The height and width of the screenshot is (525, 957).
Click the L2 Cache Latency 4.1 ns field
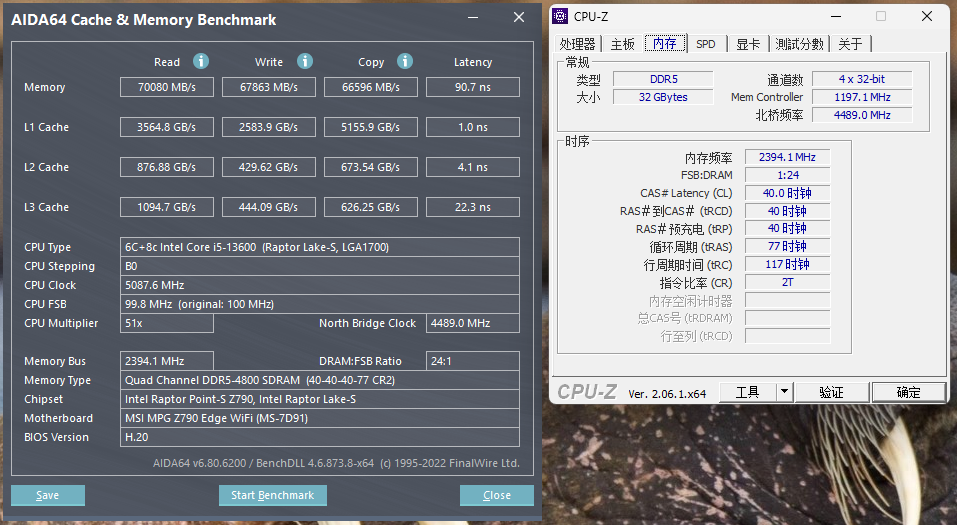pos(472,167)
